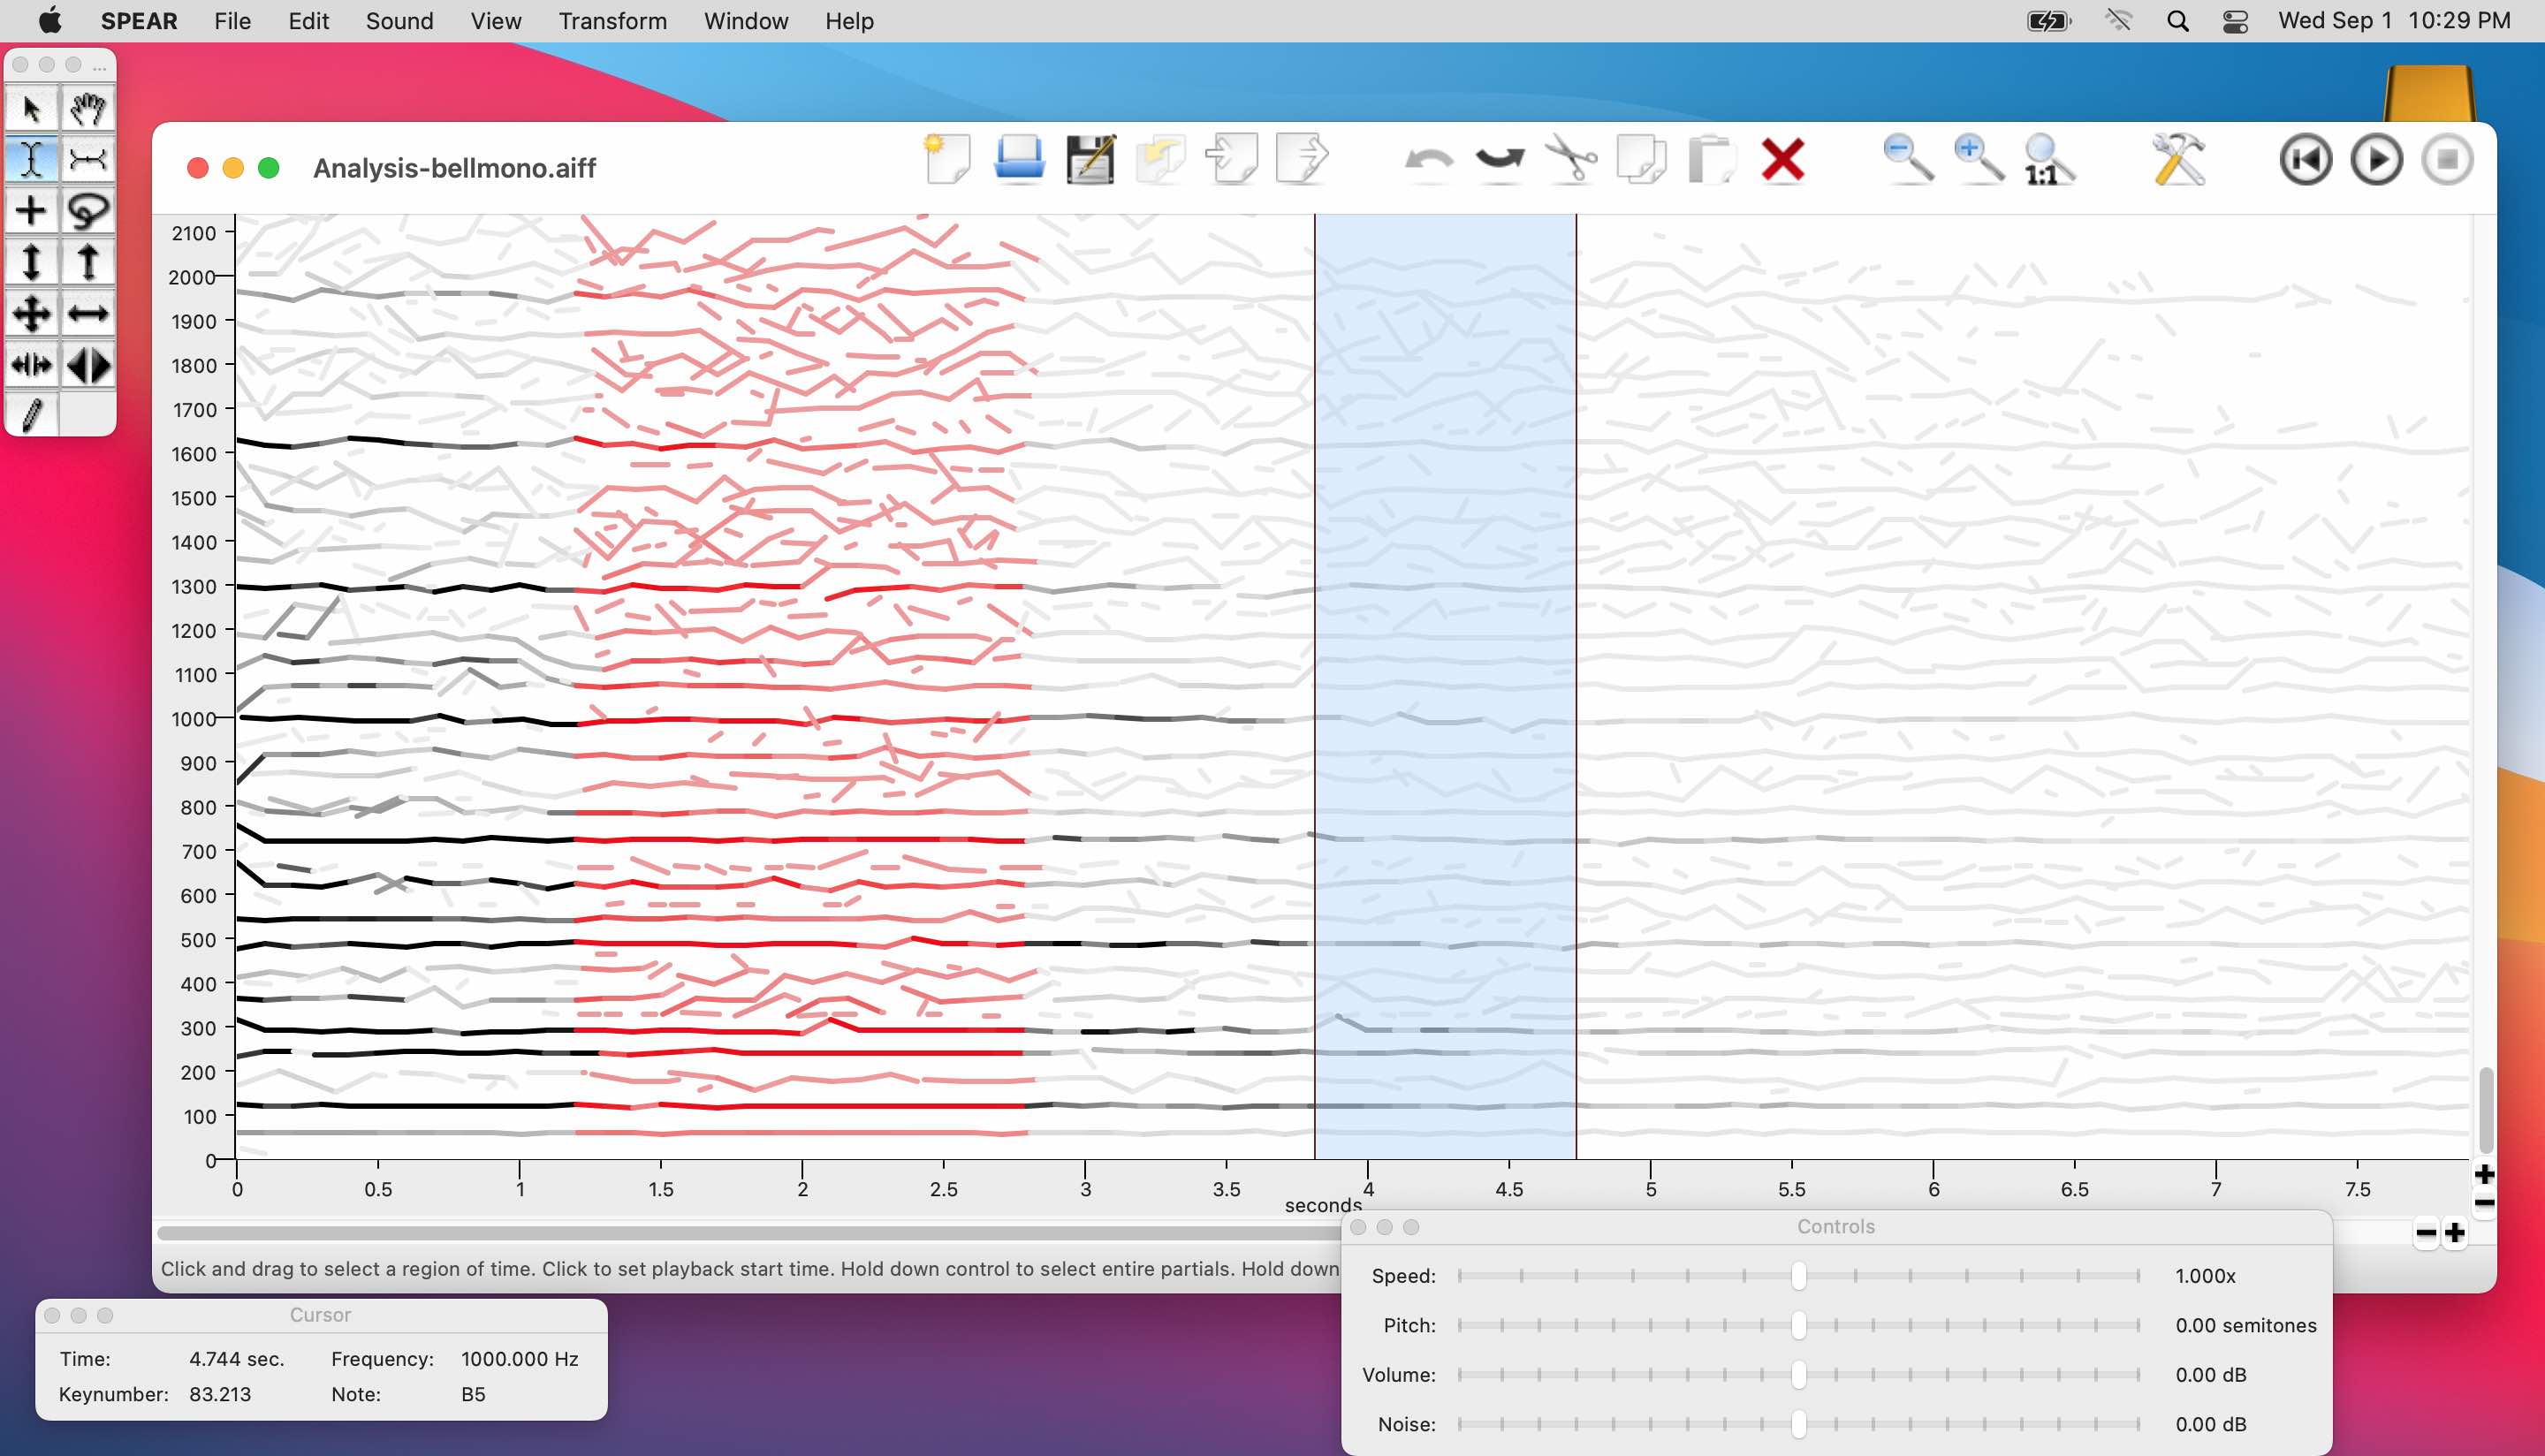The image size is (2545, 1456).
Task: Click the rewind to start button
Action: [2304, 161]
